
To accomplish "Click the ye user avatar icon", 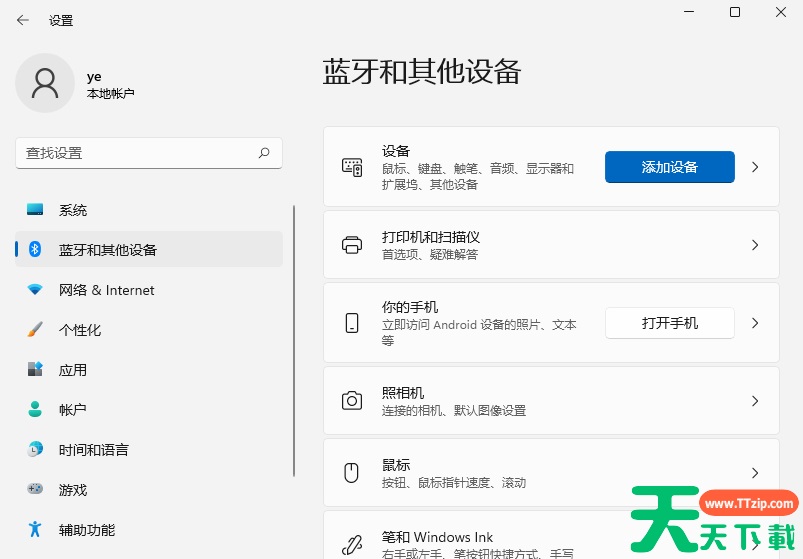I will [45, 83].
